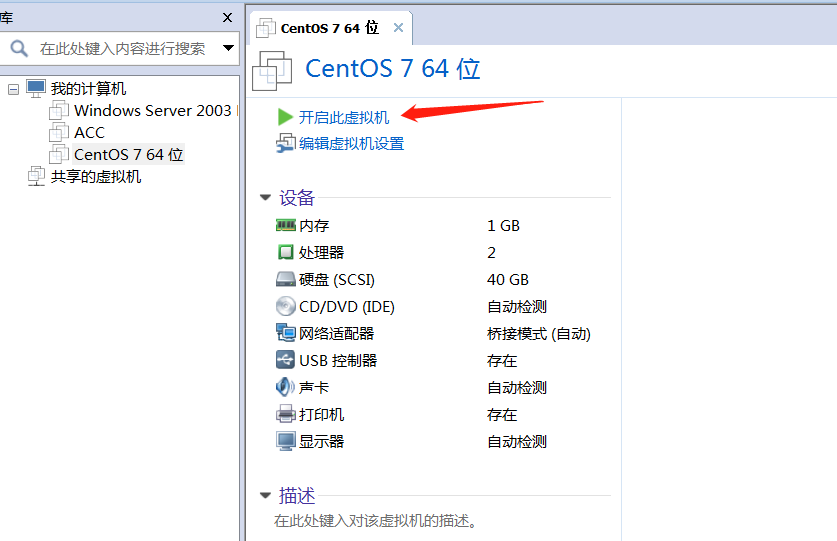Click the USB 控制器 label
The width and height of the screenshot is (837, 541).
pos(338,360)
